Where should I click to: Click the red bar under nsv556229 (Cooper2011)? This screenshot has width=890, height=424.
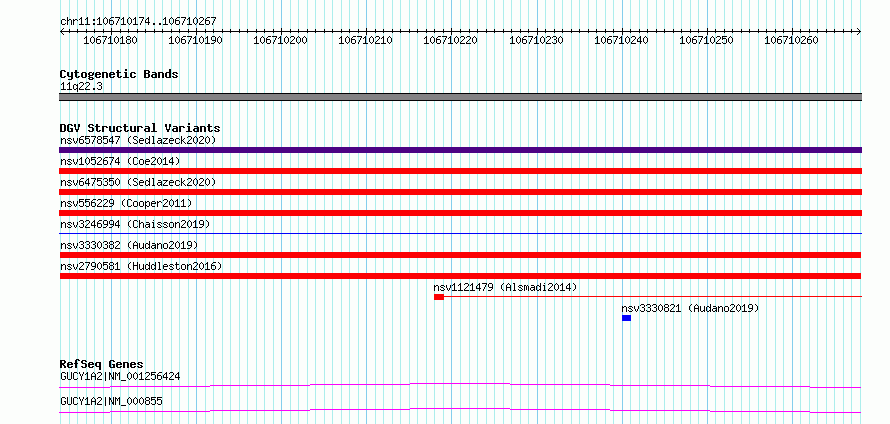[460, 213]
